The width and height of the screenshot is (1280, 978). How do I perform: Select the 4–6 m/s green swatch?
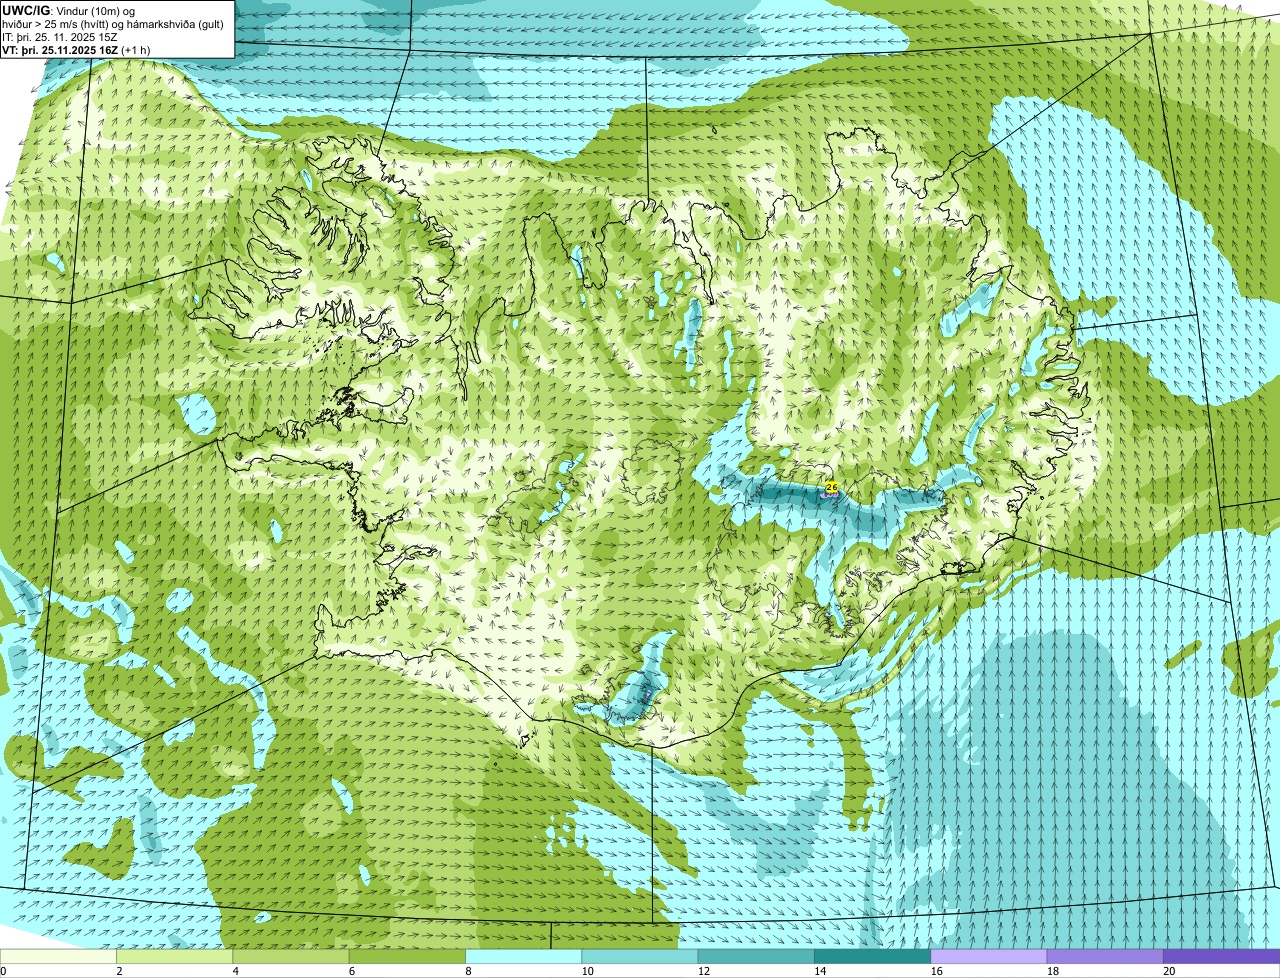(x=291, y=956)
